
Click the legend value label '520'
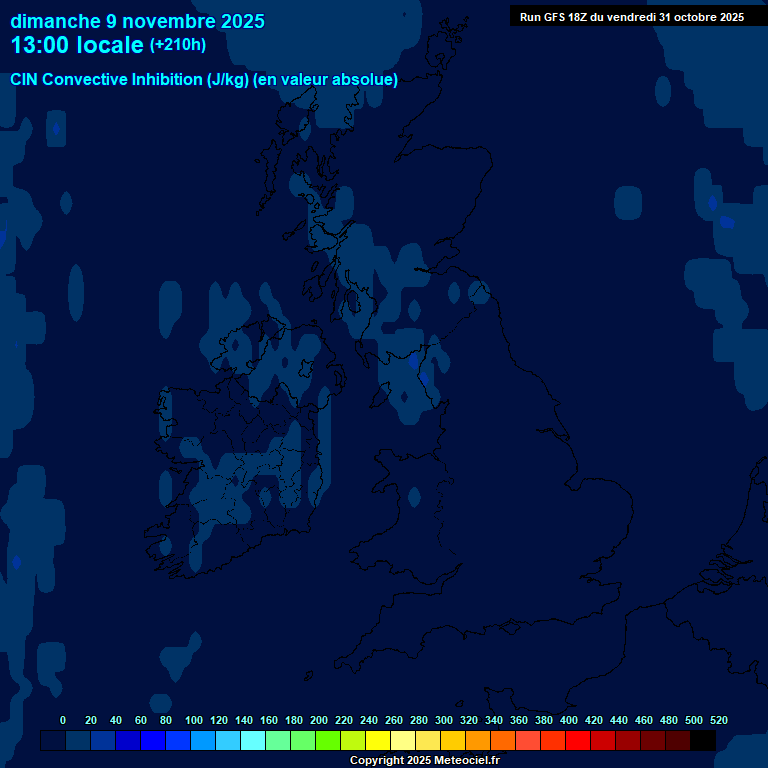[719, 720]
